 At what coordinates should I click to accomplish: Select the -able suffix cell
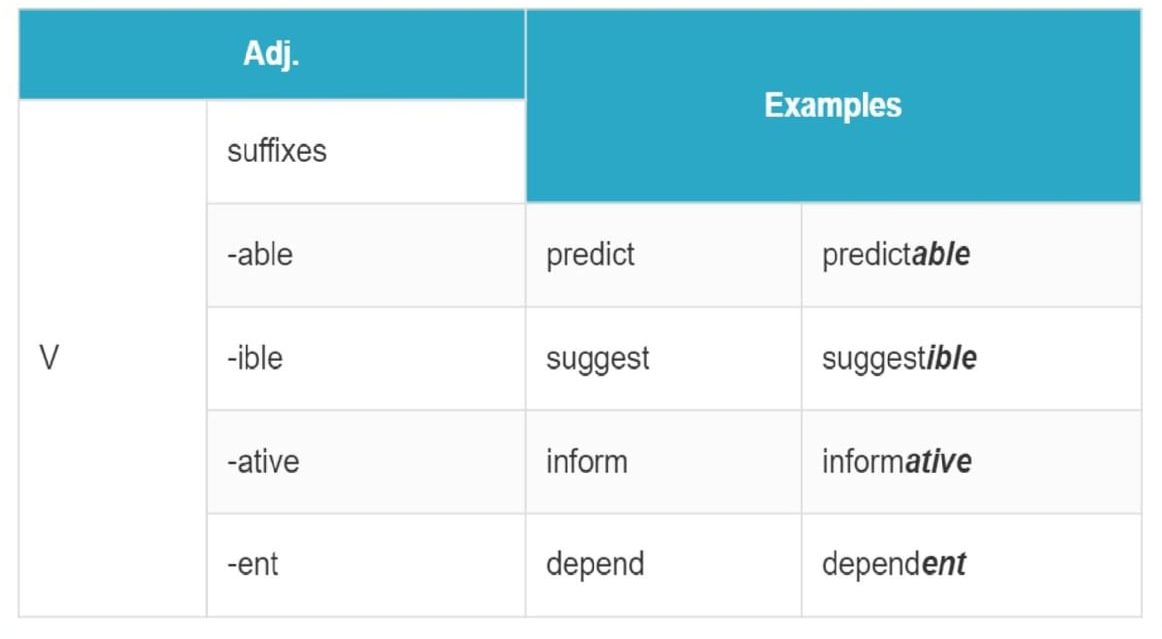click(x=366, y=255)
